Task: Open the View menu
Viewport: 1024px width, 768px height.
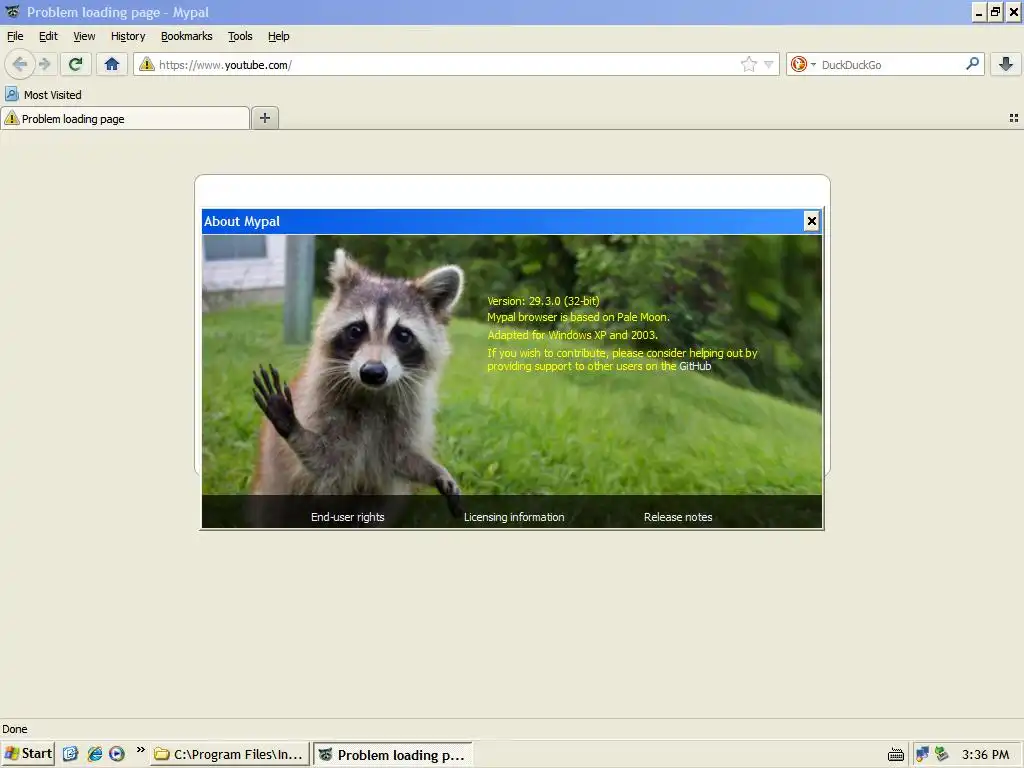Action: tap(84, 37)
